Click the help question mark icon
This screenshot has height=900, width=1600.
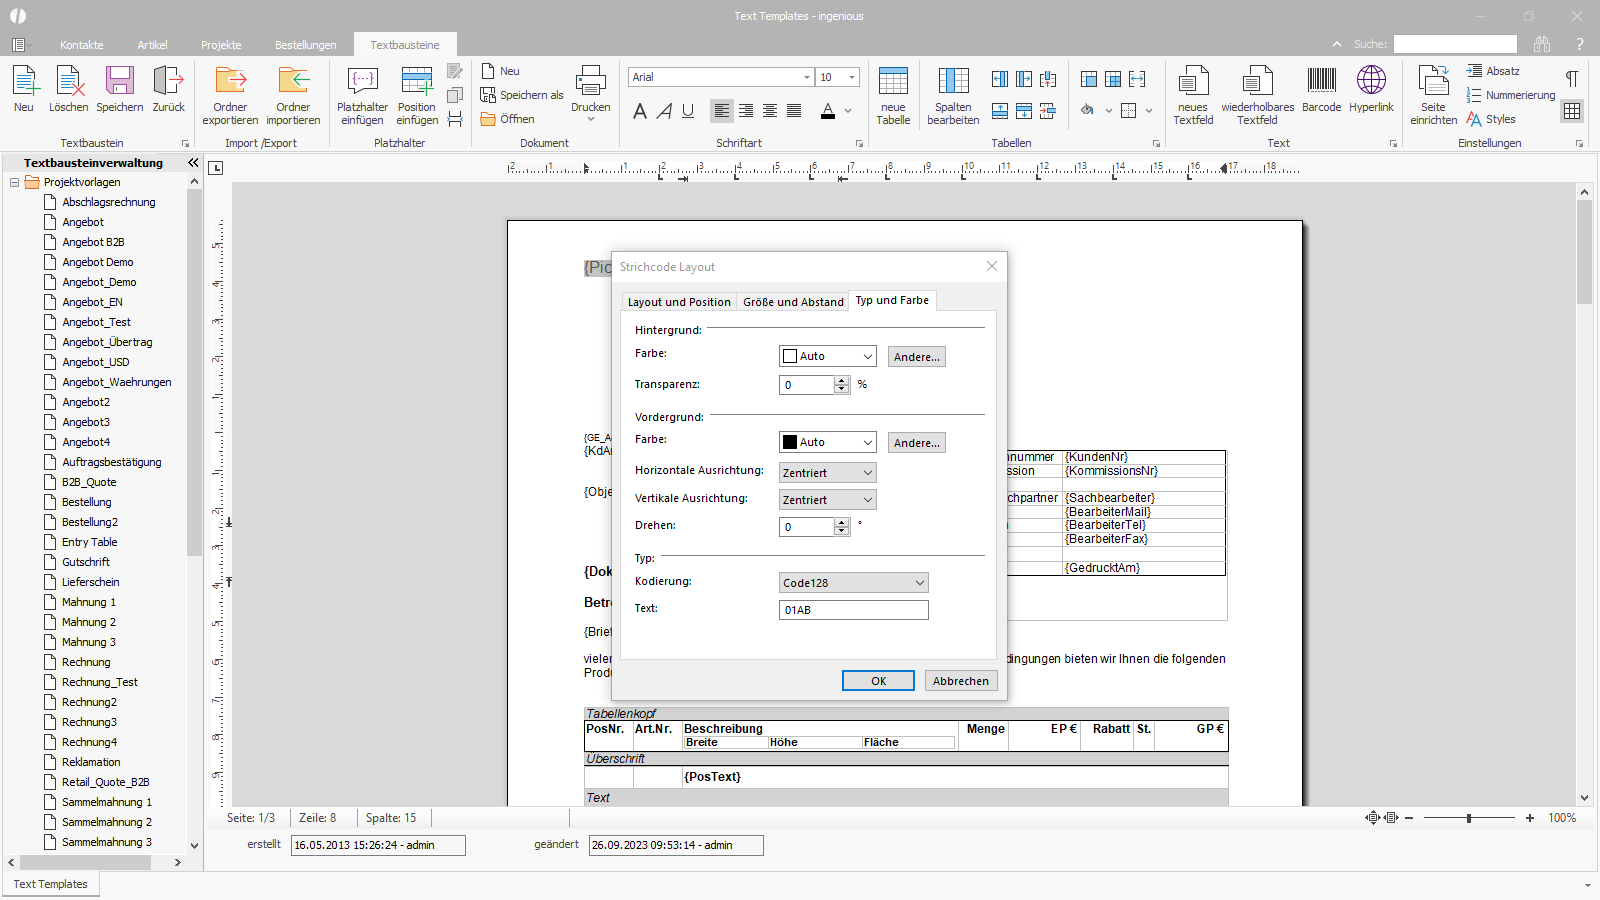pos(1580,44)
